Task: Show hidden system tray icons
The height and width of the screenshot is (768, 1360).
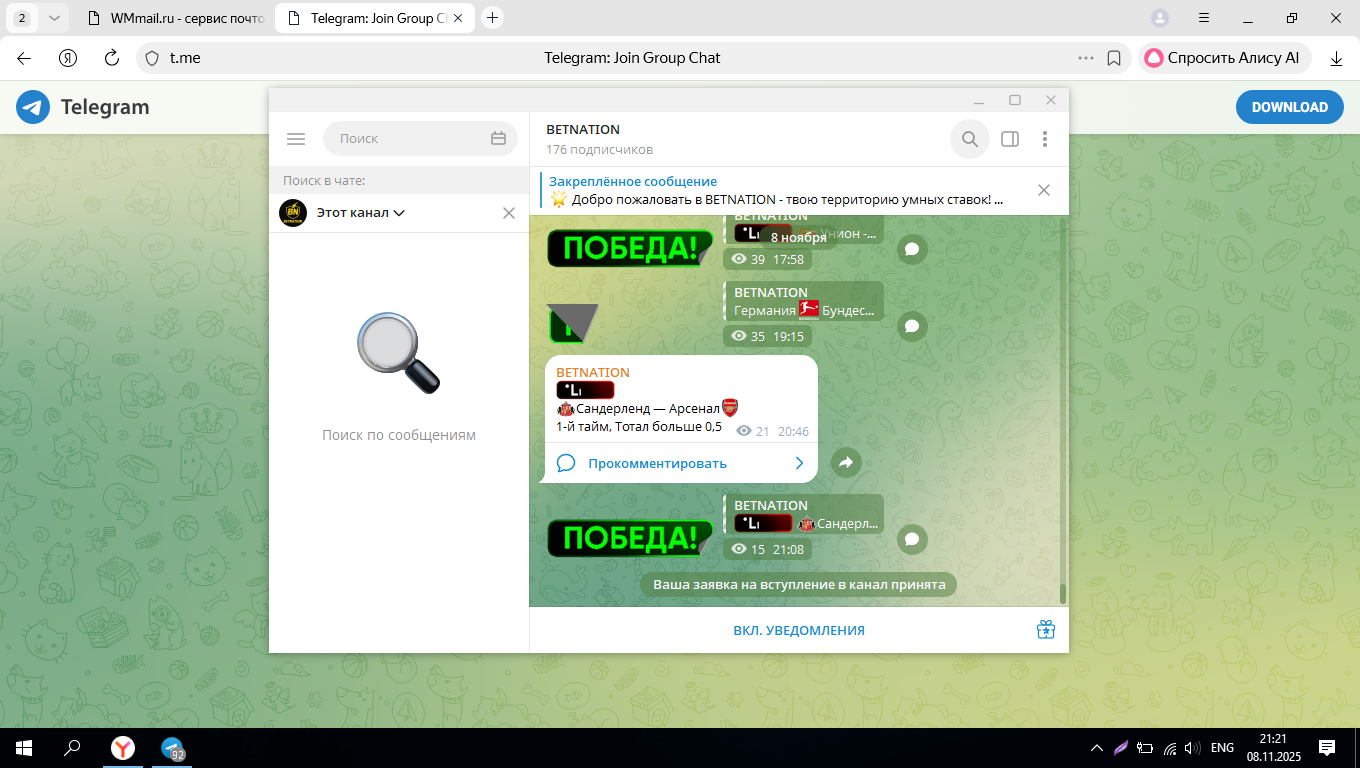Action: click(x=1097, y=747)
